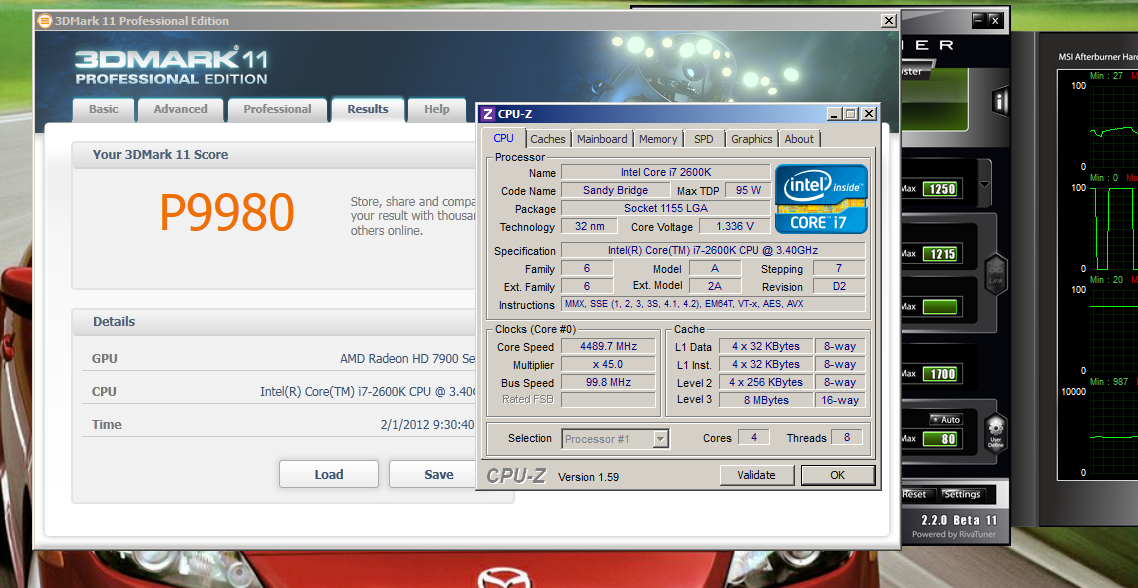Viewport: 1138px width, 588px height.
Task: Click the Level 3 8 MBytes field
Action: tap(765, 400)
